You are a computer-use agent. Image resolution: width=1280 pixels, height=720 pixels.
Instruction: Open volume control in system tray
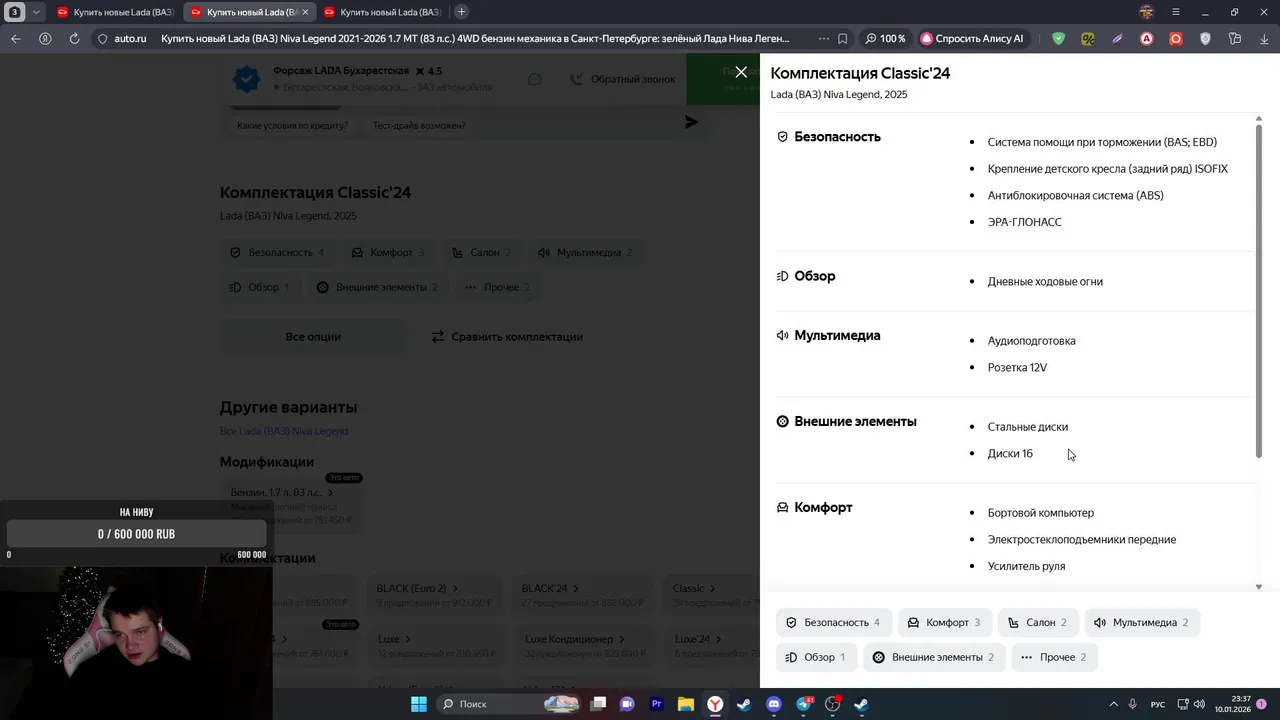(1200, 704)
